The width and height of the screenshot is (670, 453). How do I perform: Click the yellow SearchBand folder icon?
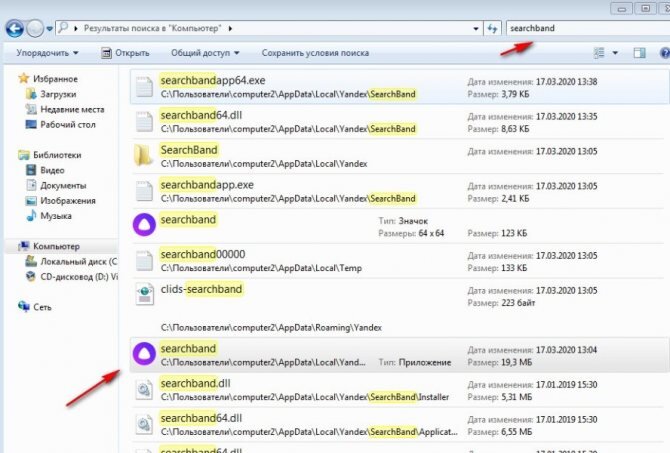(x=143, y=155)
